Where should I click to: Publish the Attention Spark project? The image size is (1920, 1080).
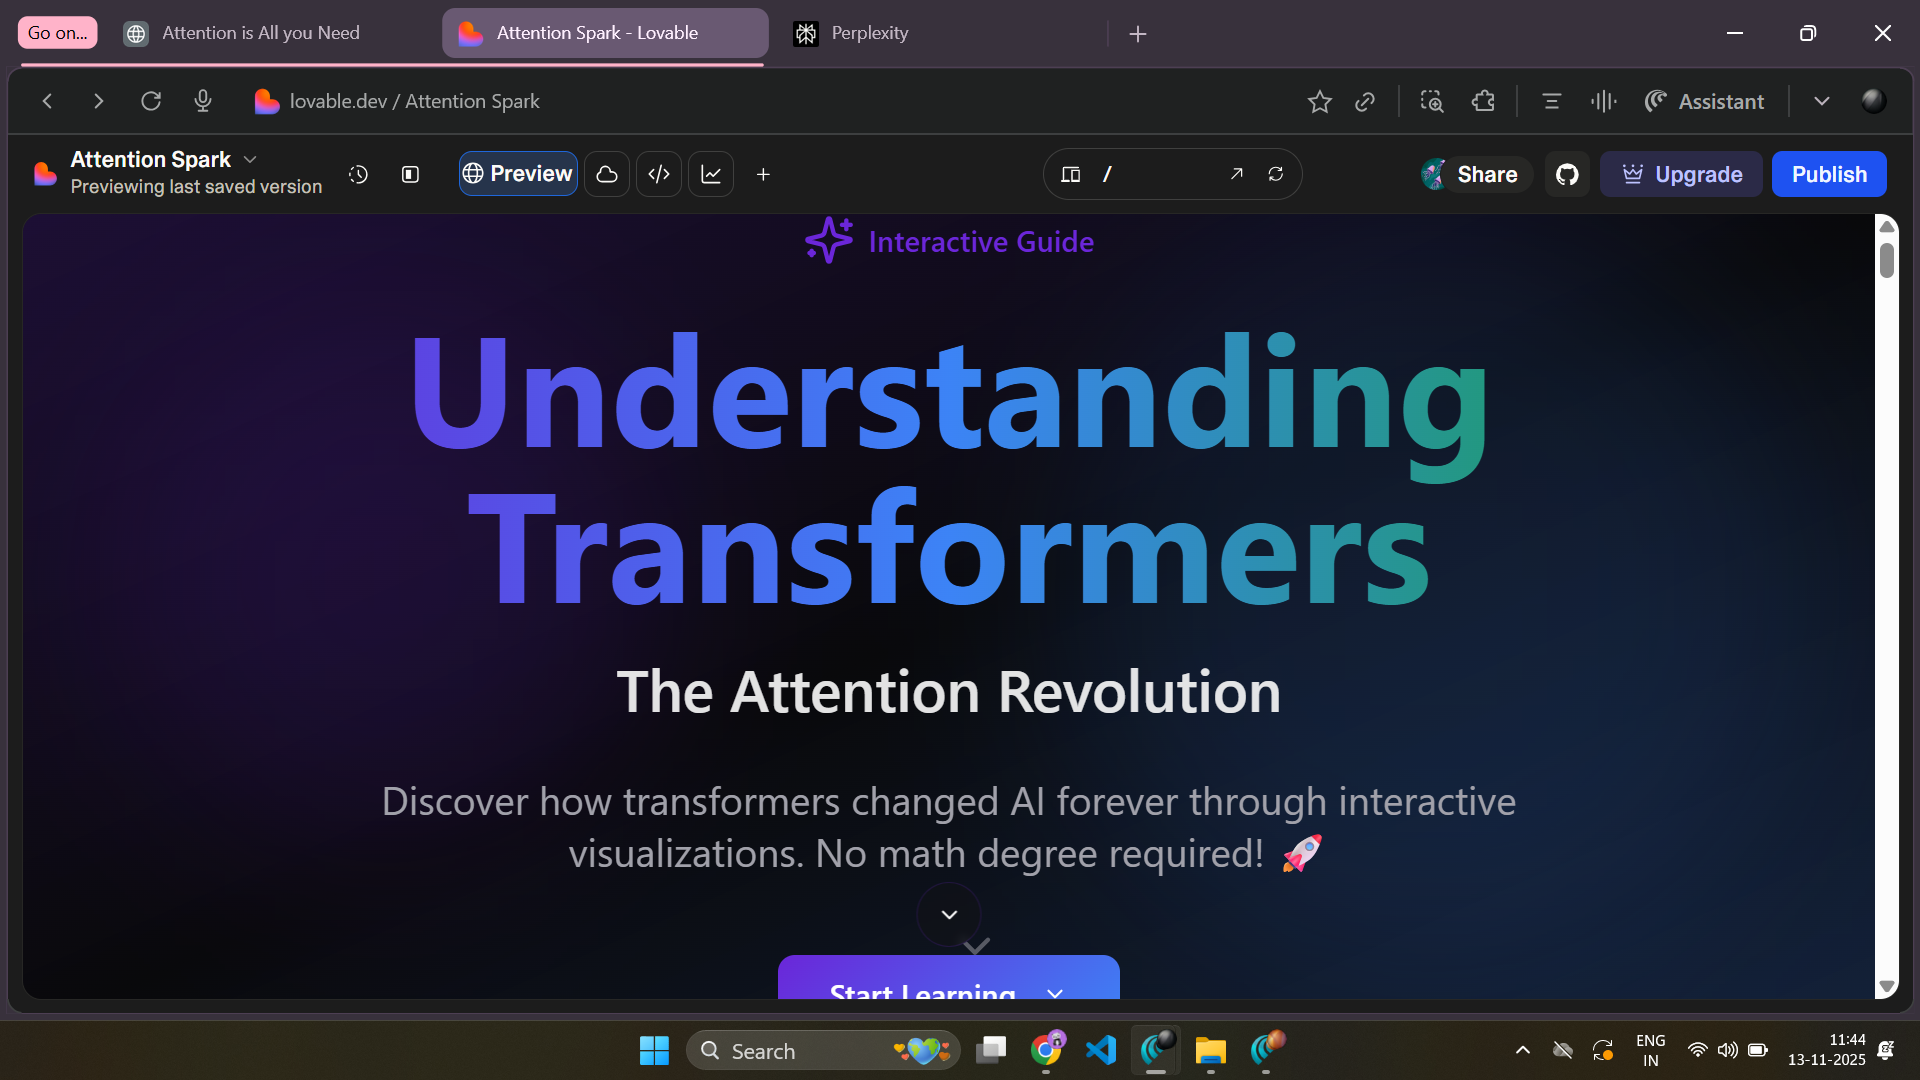1829,174
